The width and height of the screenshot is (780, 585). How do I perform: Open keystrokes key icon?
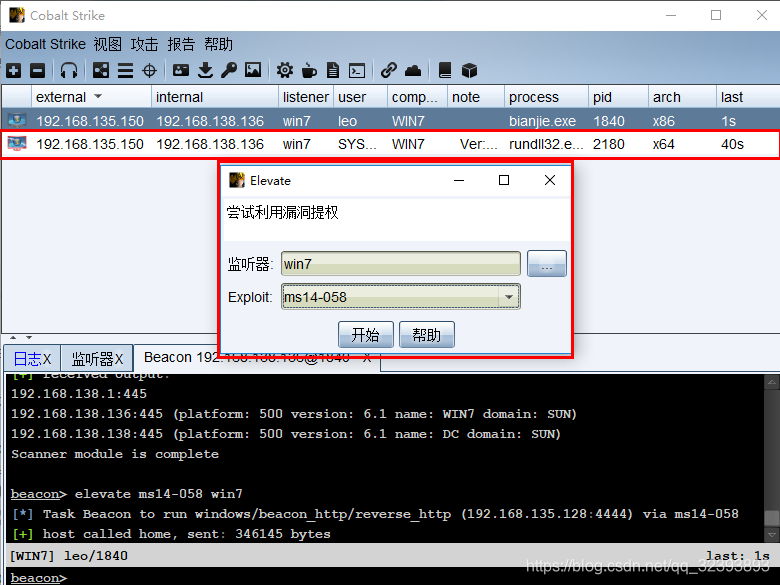point(229,71)
